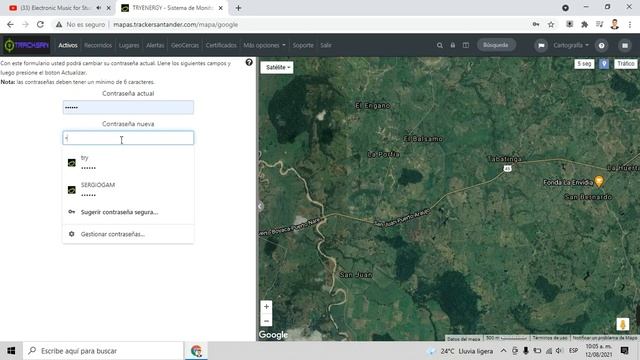The height and width of the screenshot is (360, 640).
Task: Click the Google logo on map
Action: 273,335
